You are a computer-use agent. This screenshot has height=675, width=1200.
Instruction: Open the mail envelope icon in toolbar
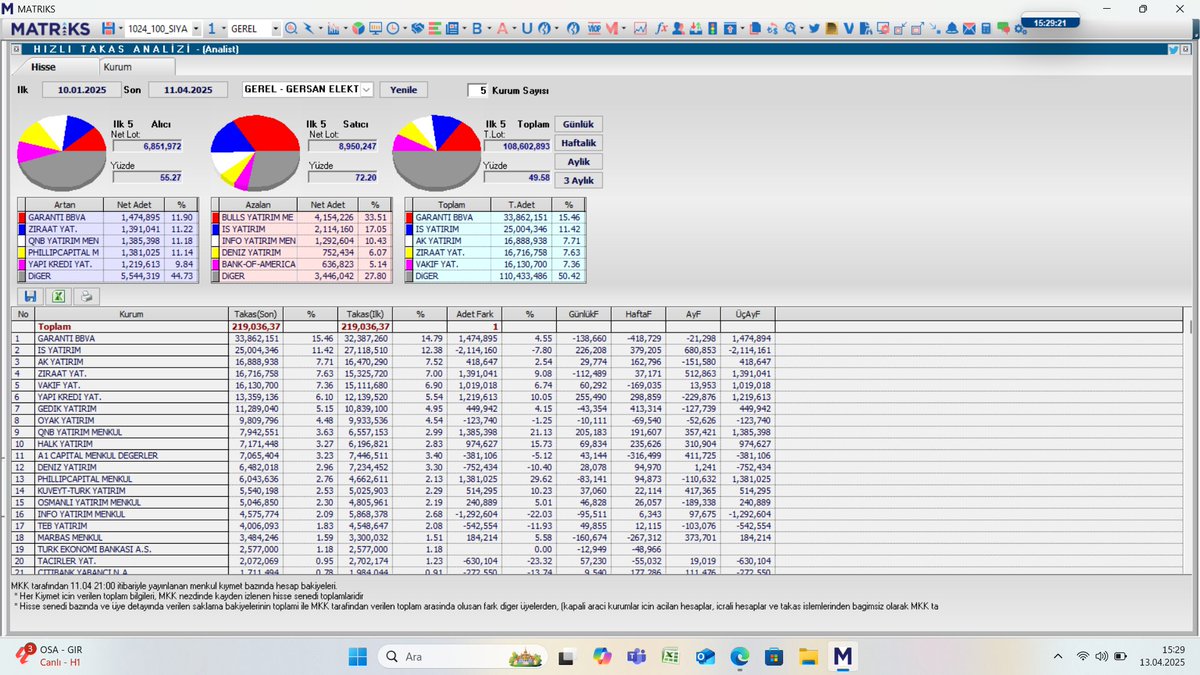(969, 28)
